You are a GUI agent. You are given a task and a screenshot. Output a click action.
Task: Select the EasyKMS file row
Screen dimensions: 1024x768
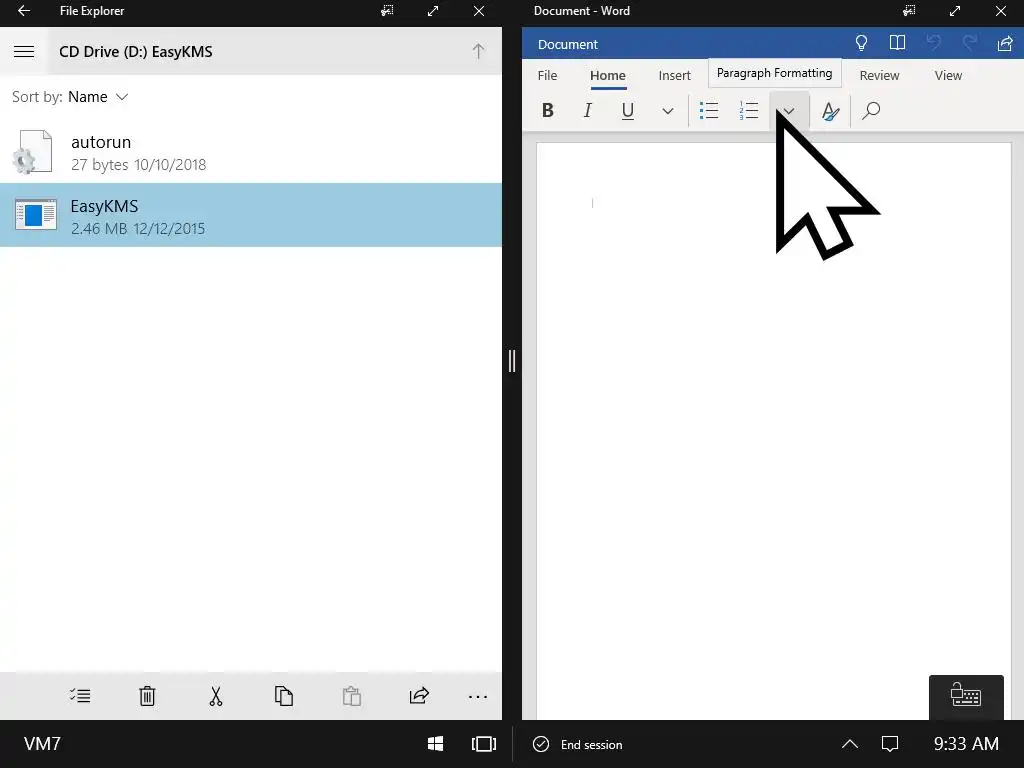(x=251, y=215)
